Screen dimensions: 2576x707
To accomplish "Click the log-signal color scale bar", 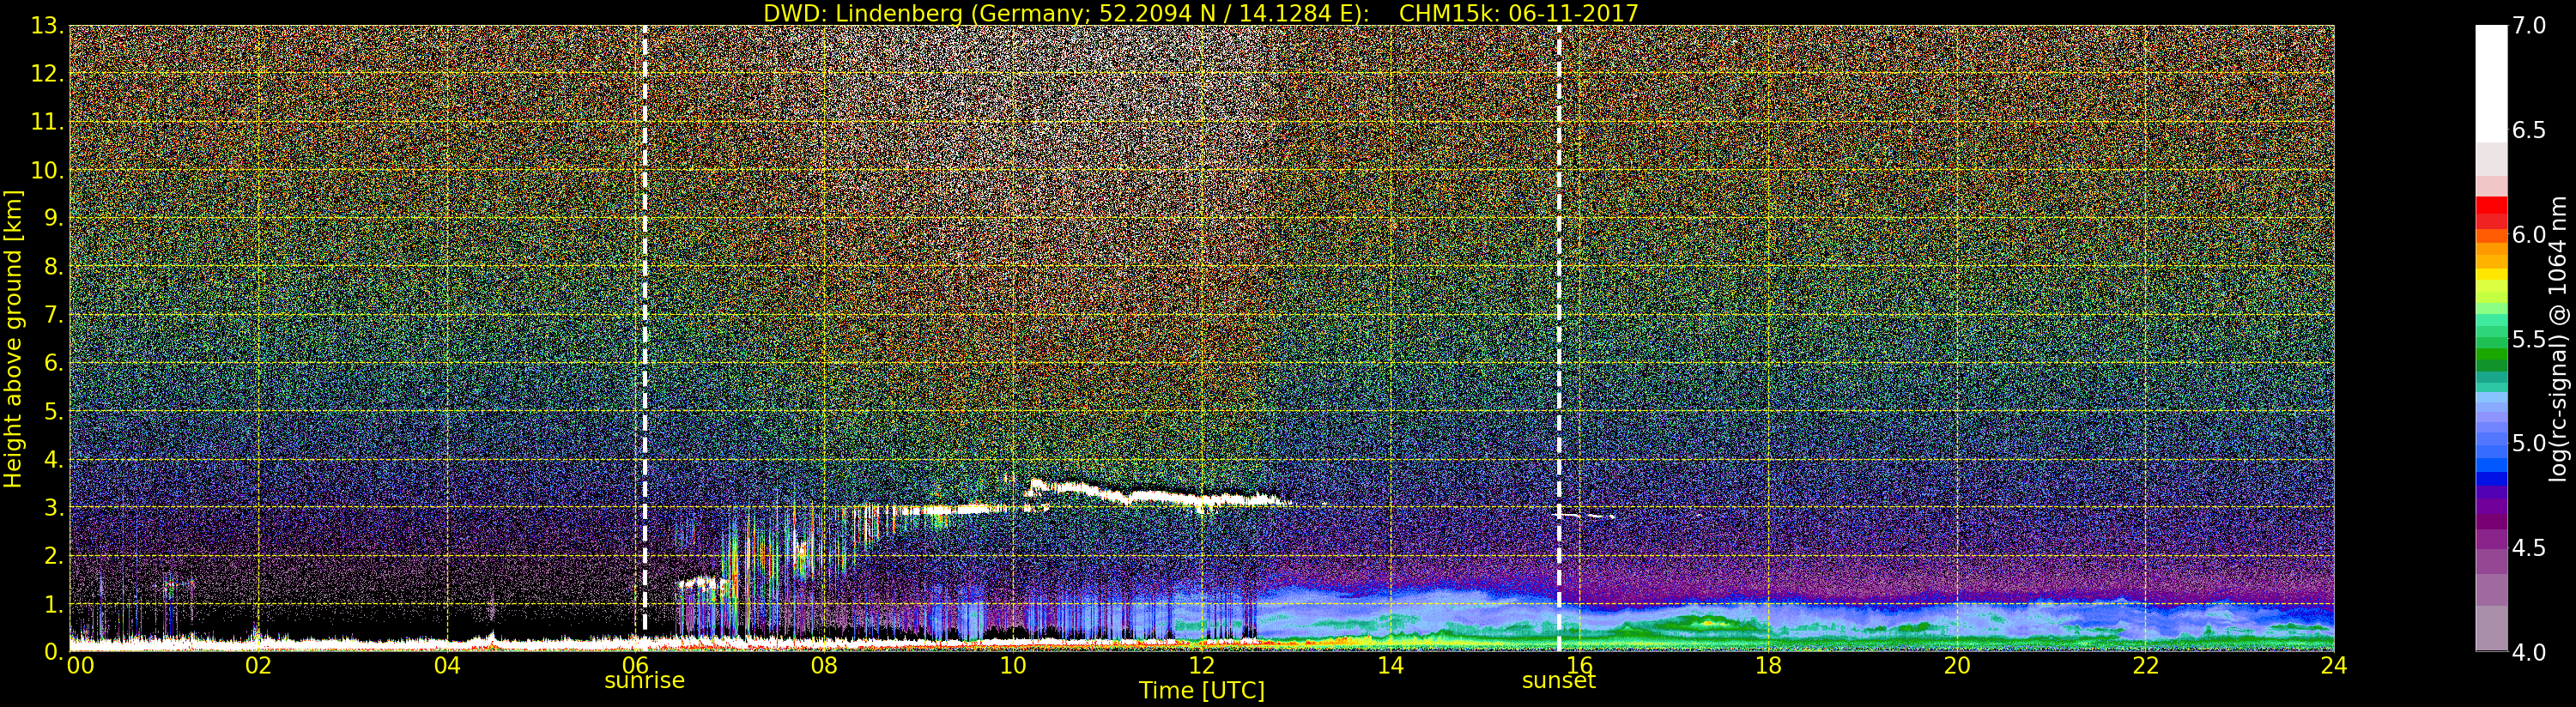I will (x=2490, y=338).
